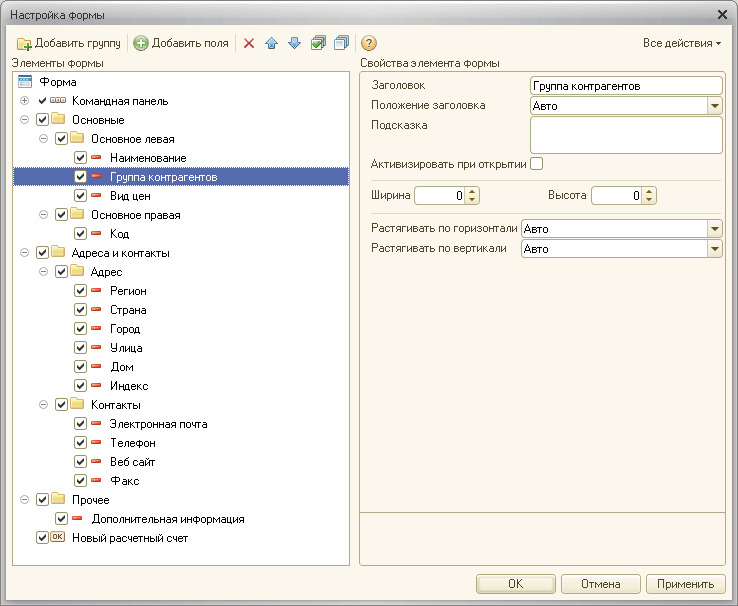This screenshot has width=738, height=606.
Task: Open help with the question mark icon
Action: click(x=368, y=43)
